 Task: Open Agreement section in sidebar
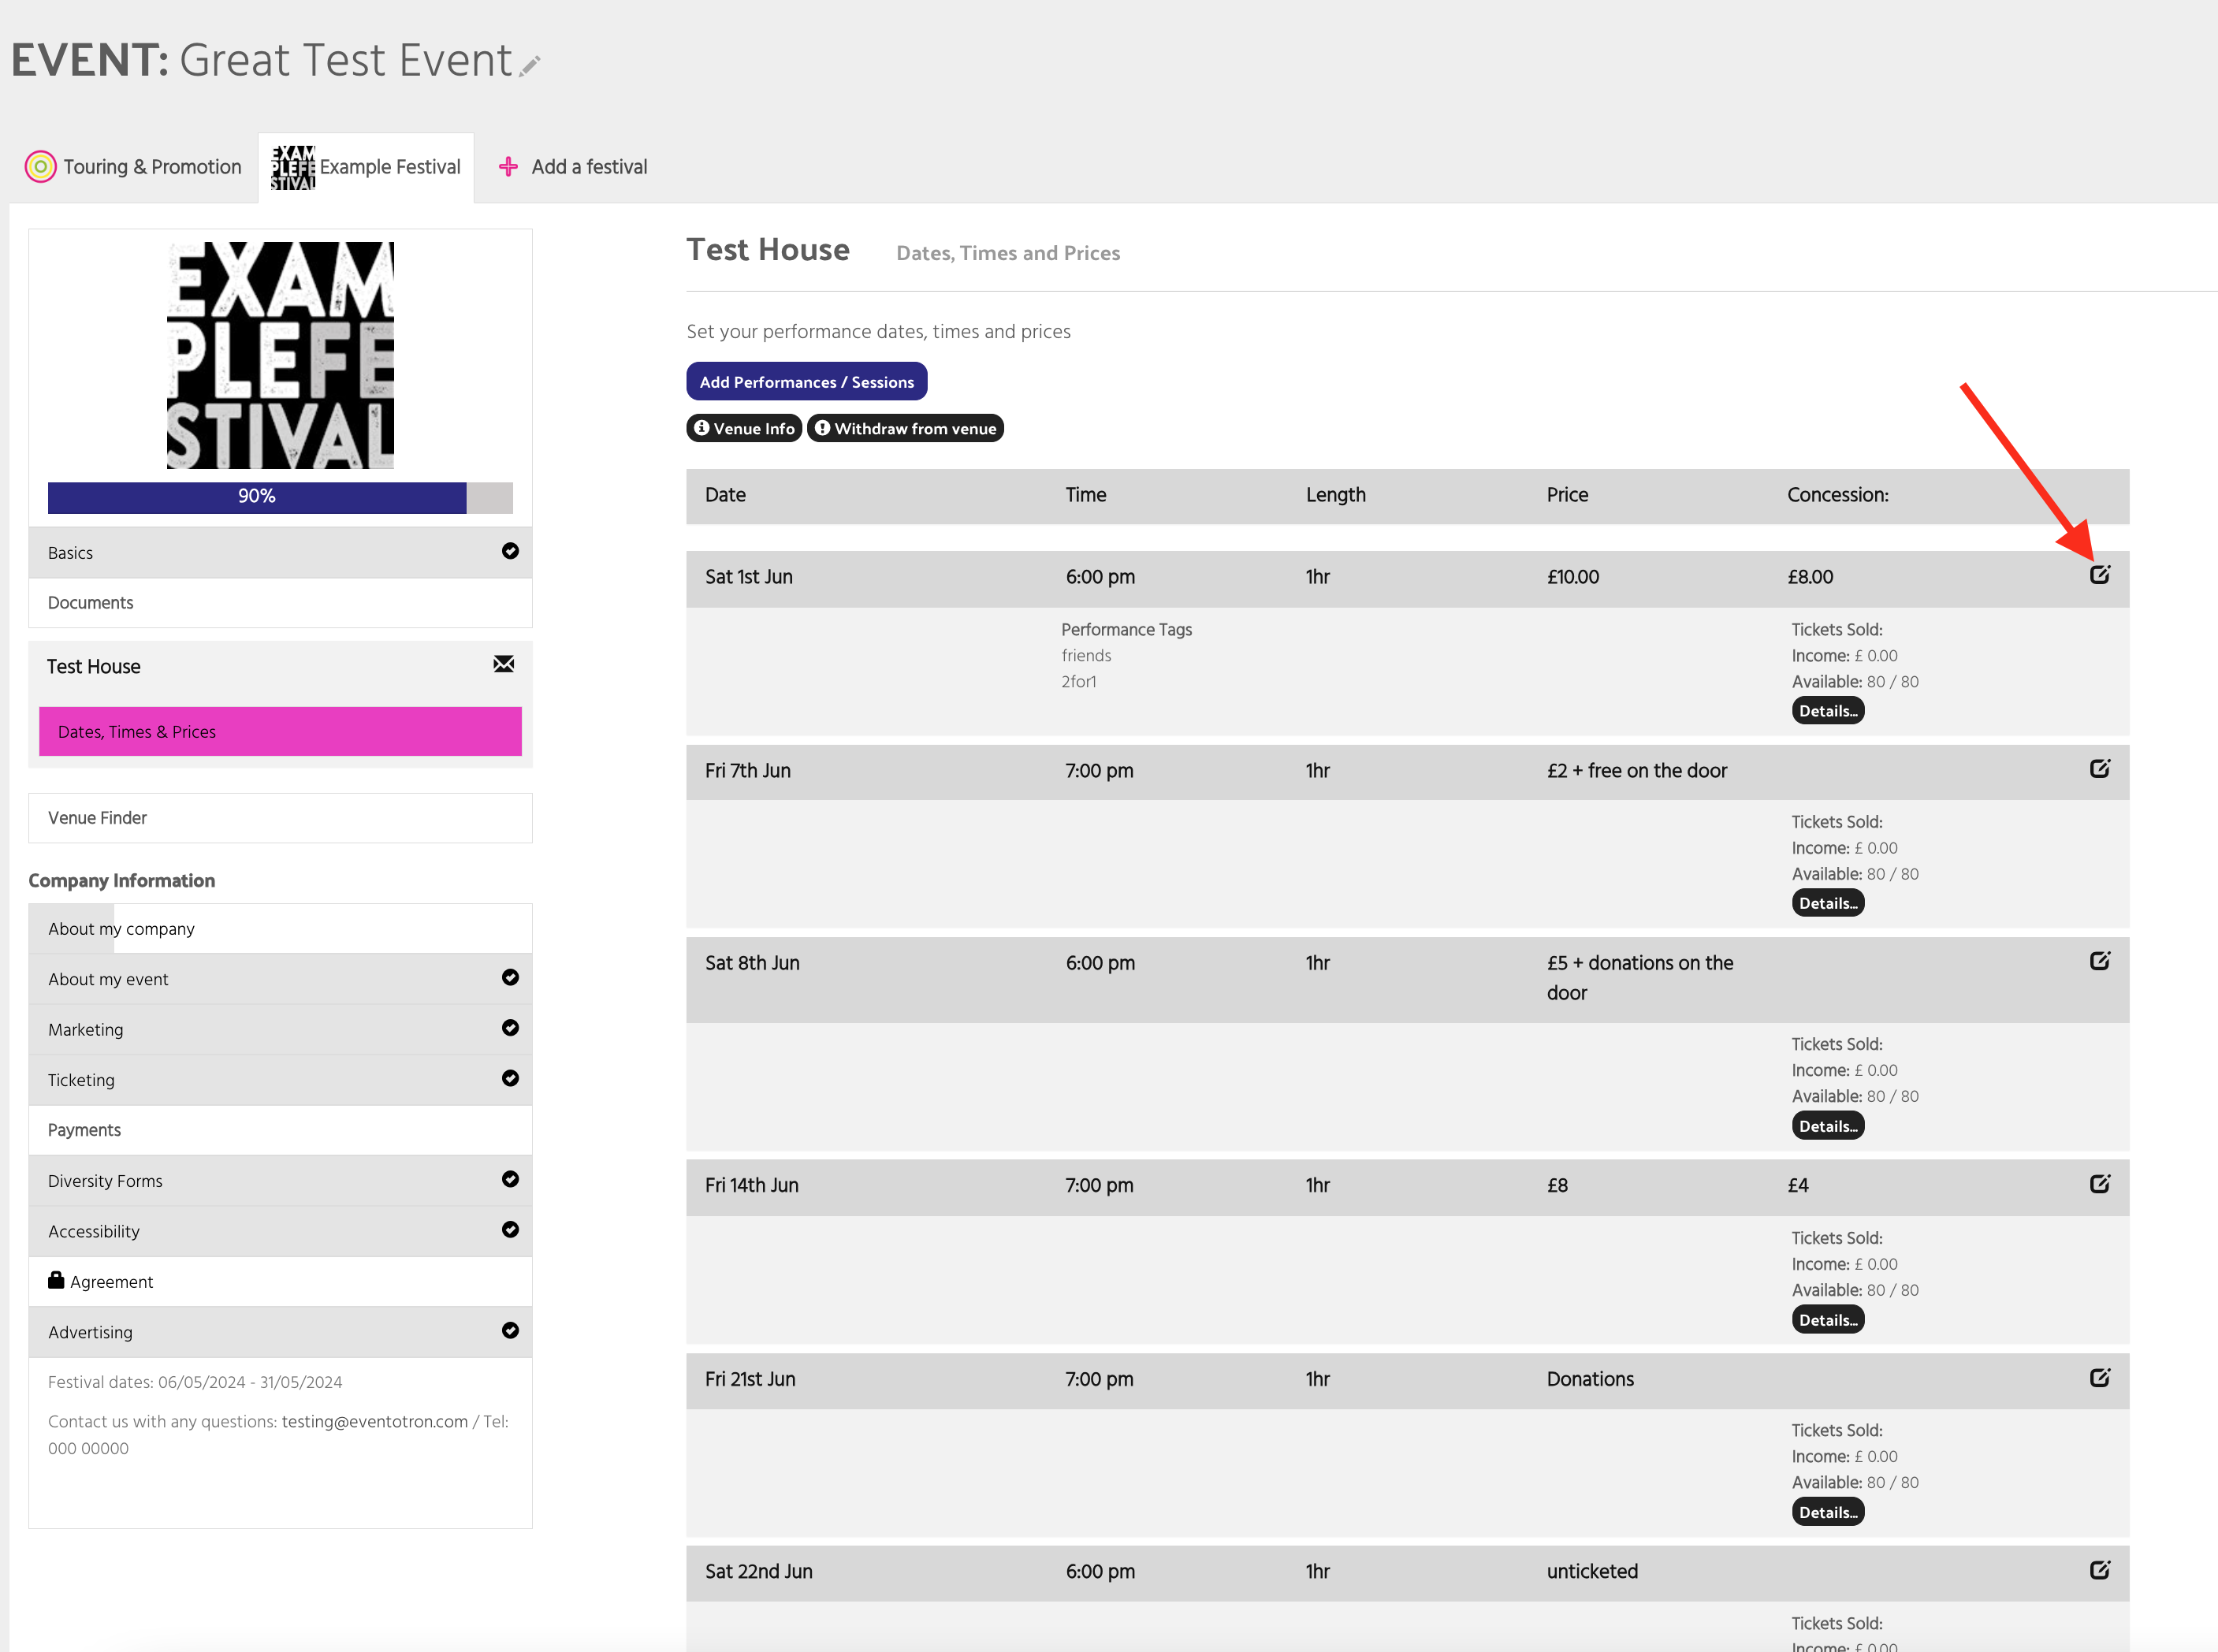[280, 1282]
